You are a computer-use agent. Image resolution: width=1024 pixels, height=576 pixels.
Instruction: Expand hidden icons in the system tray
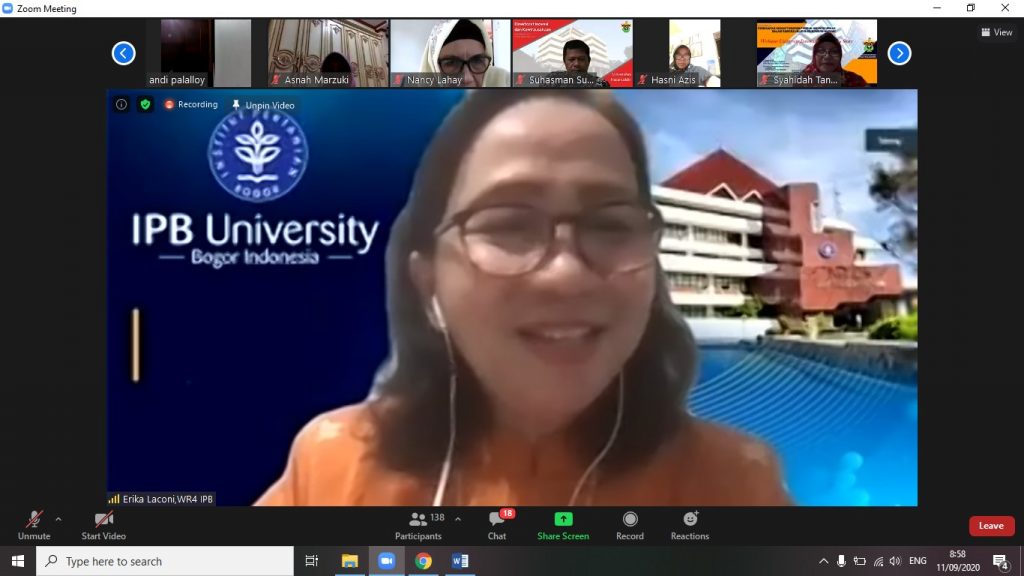pyautogui.click(x=823, y=561)
